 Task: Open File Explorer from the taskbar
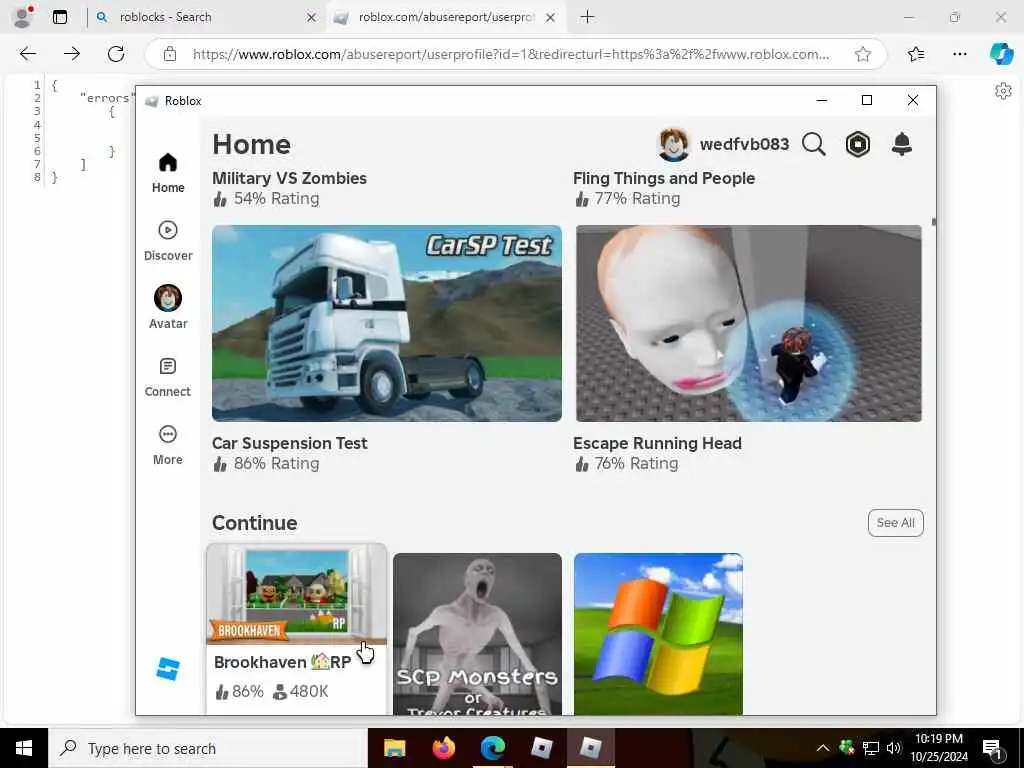point(394,748)
